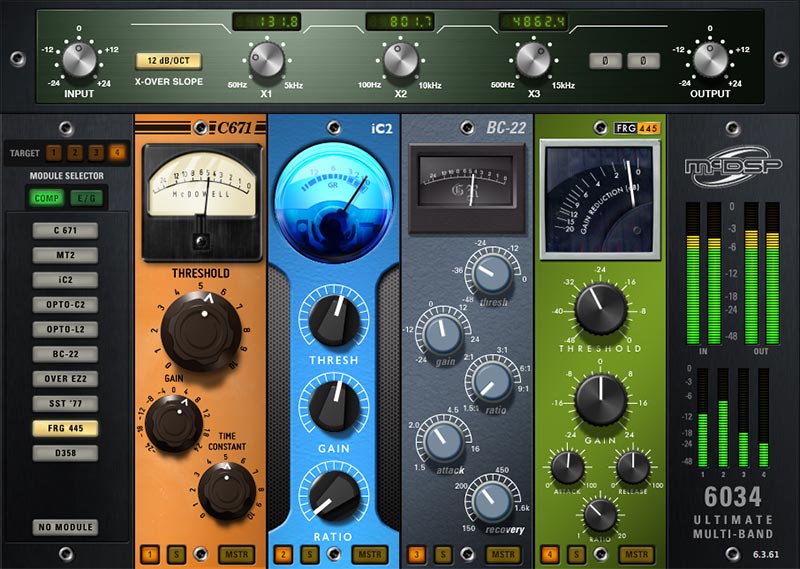The height and width of the screenshot is (569, 800).
Task: Click the BC-22 attack knob
Action: 442,442
